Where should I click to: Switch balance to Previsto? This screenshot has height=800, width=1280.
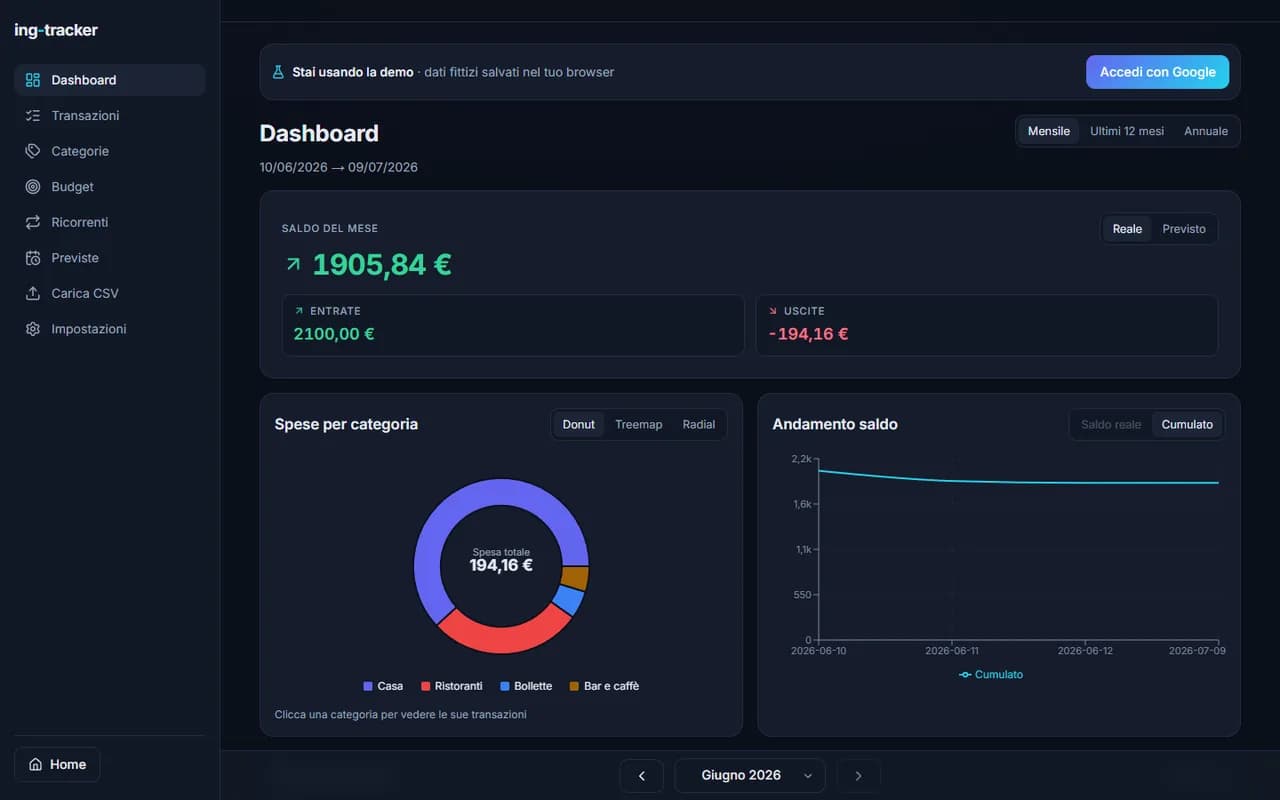(x=1184, y=229)
